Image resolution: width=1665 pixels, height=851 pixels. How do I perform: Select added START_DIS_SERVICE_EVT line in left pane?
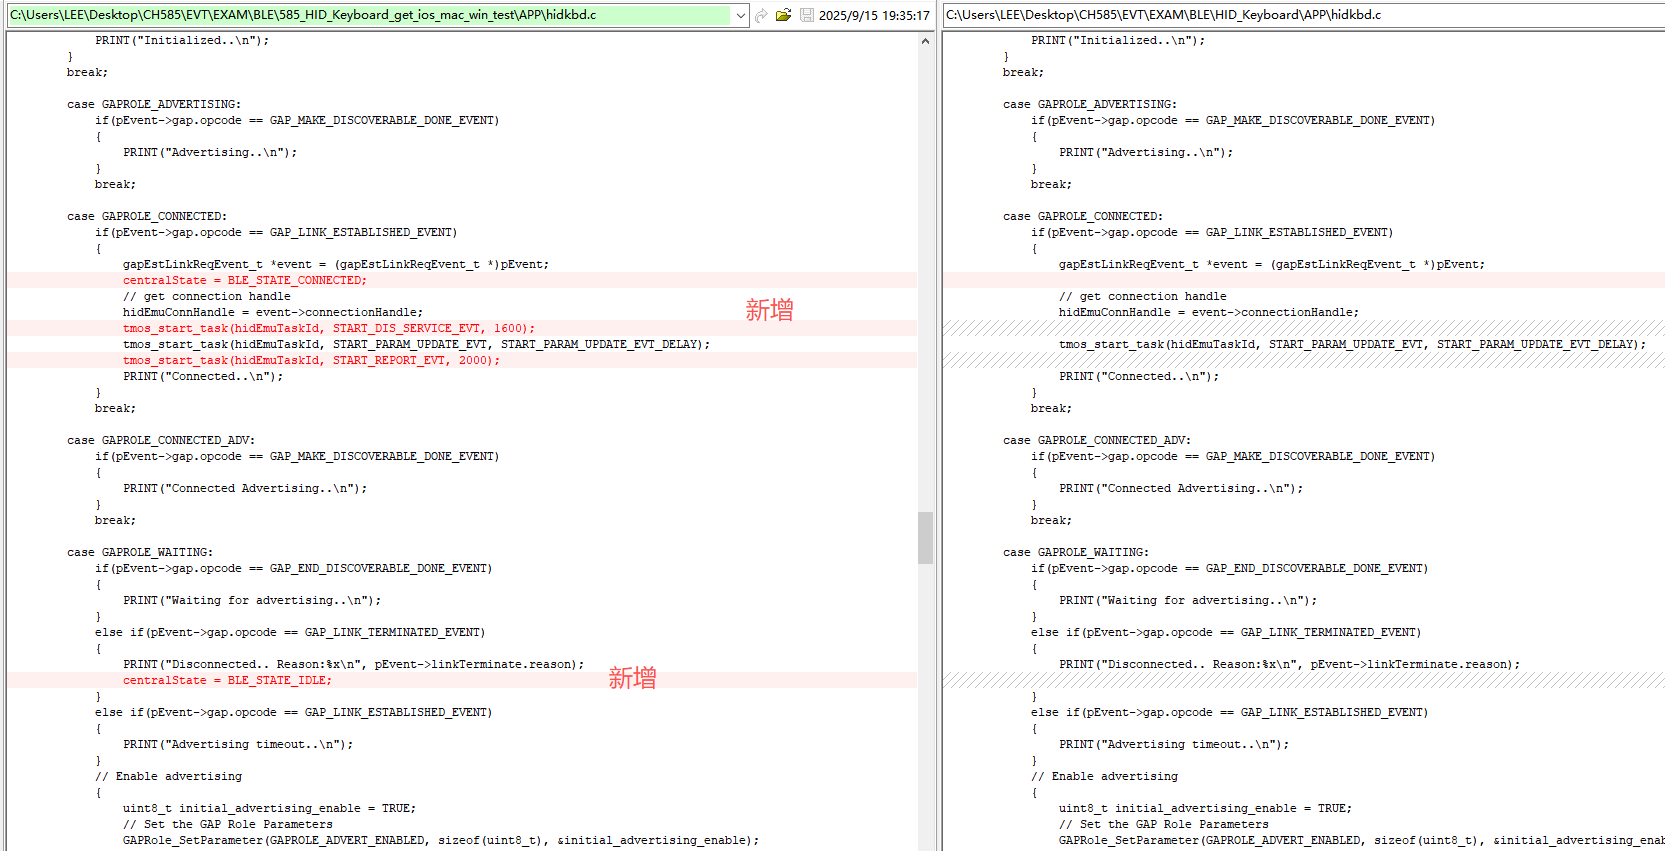coord(329,328)
